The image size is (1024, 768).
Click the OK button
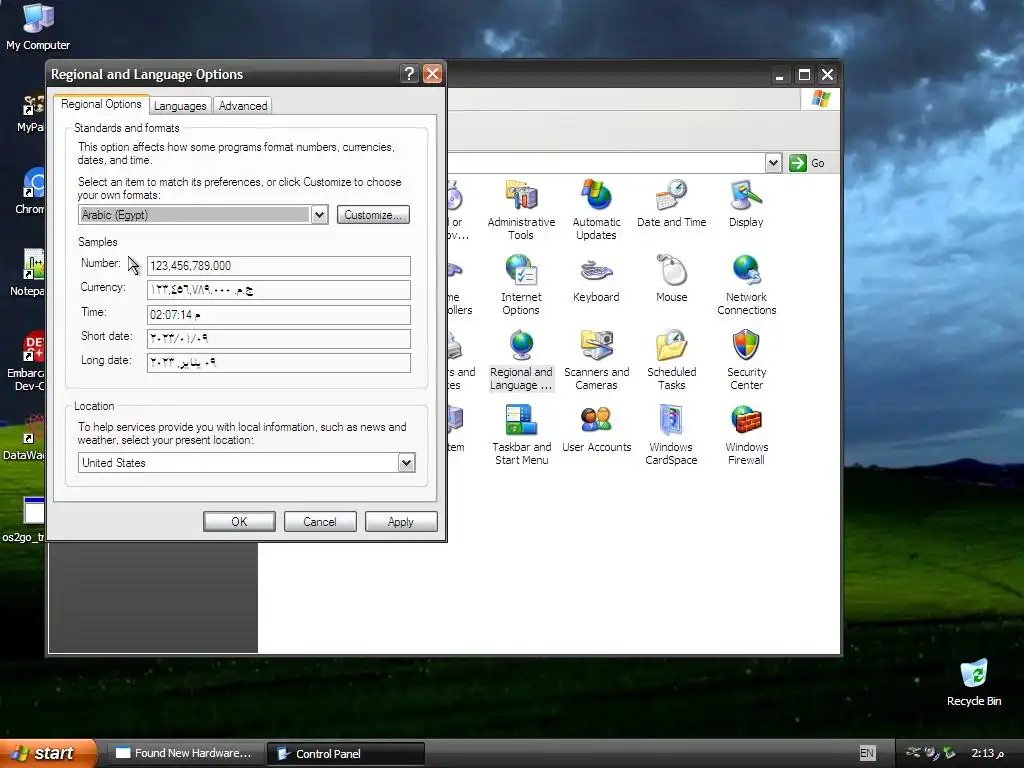tap(239, 522)
